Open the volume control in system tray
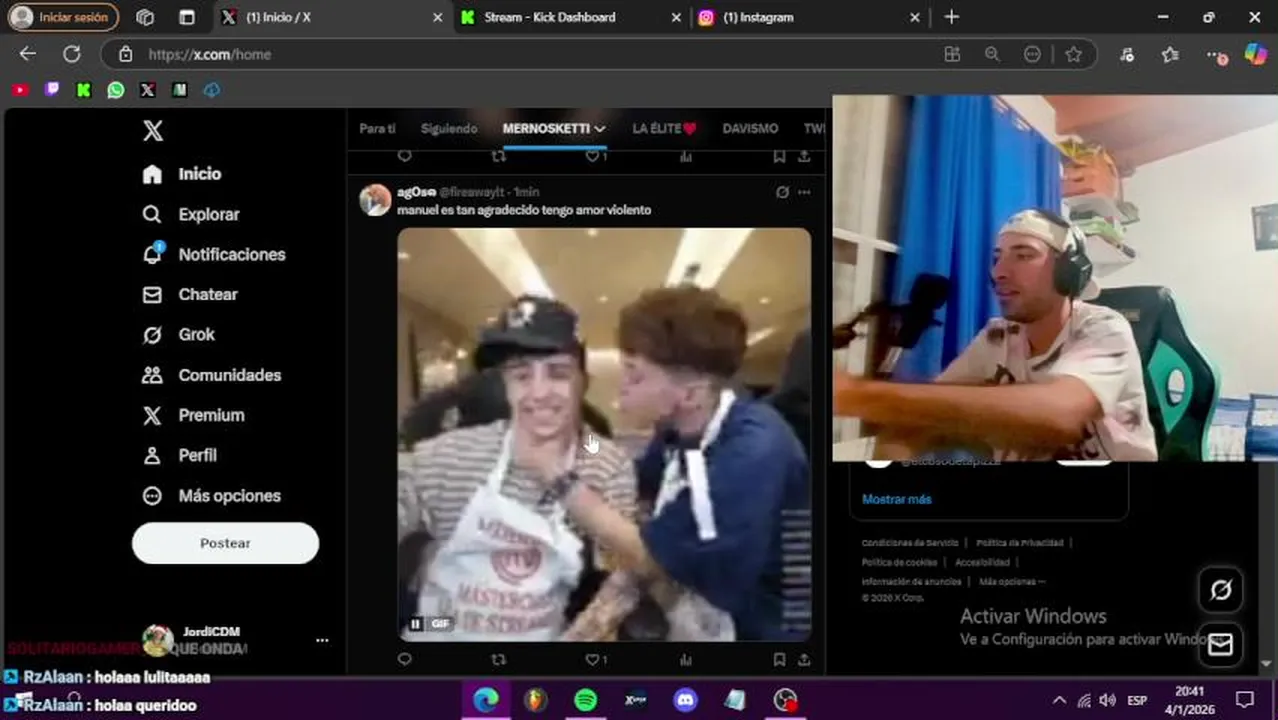Image resolution: width=1278 pixels, height=720 pixels. [1107, 700]
